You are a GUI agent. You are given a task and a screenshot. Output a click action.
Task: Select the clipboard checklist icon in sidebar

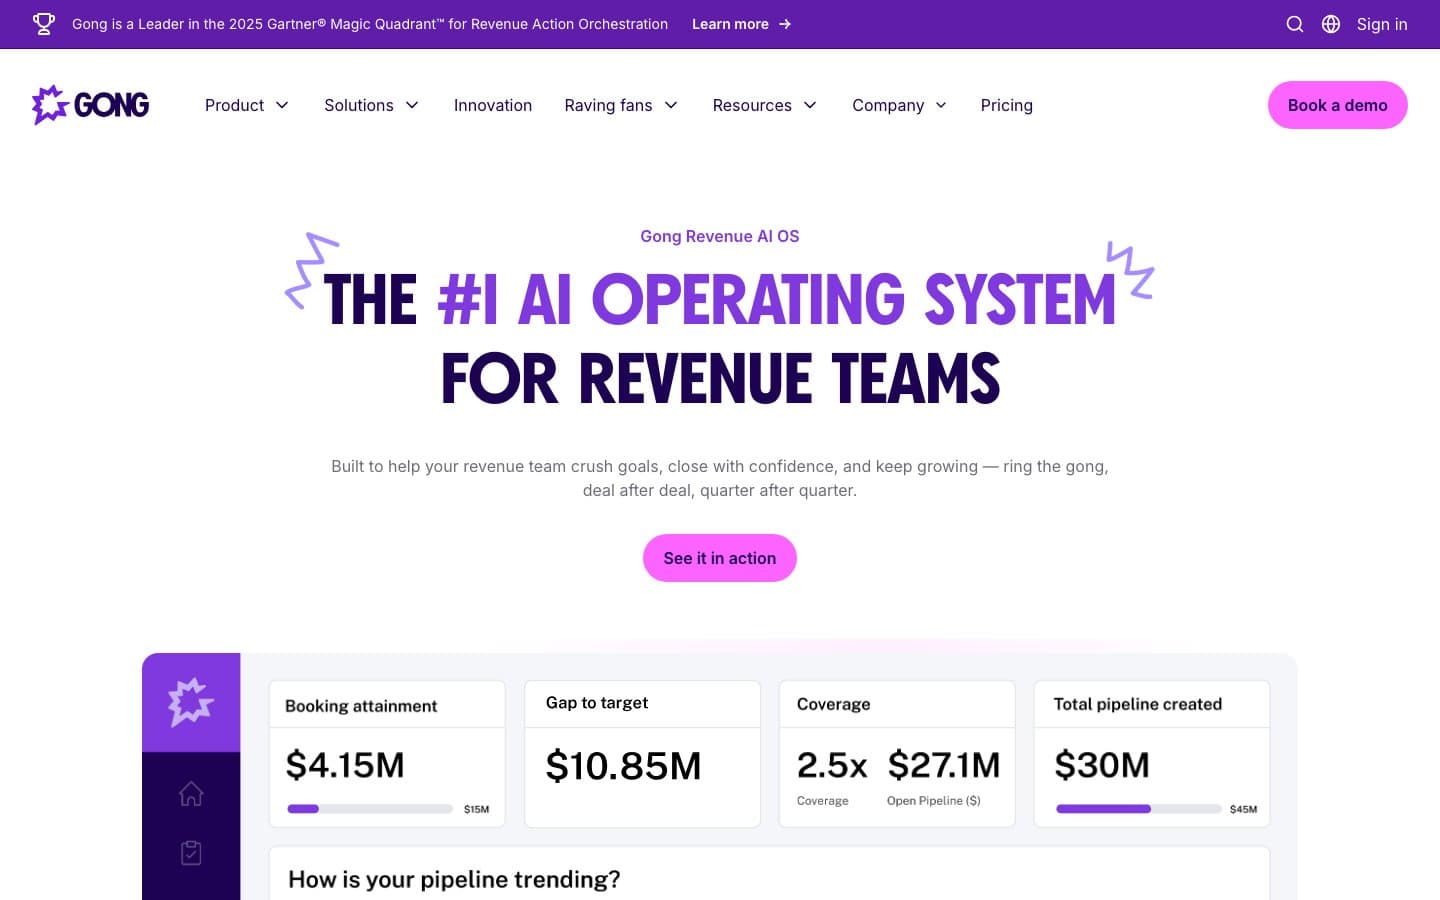(x=191, y=852)
